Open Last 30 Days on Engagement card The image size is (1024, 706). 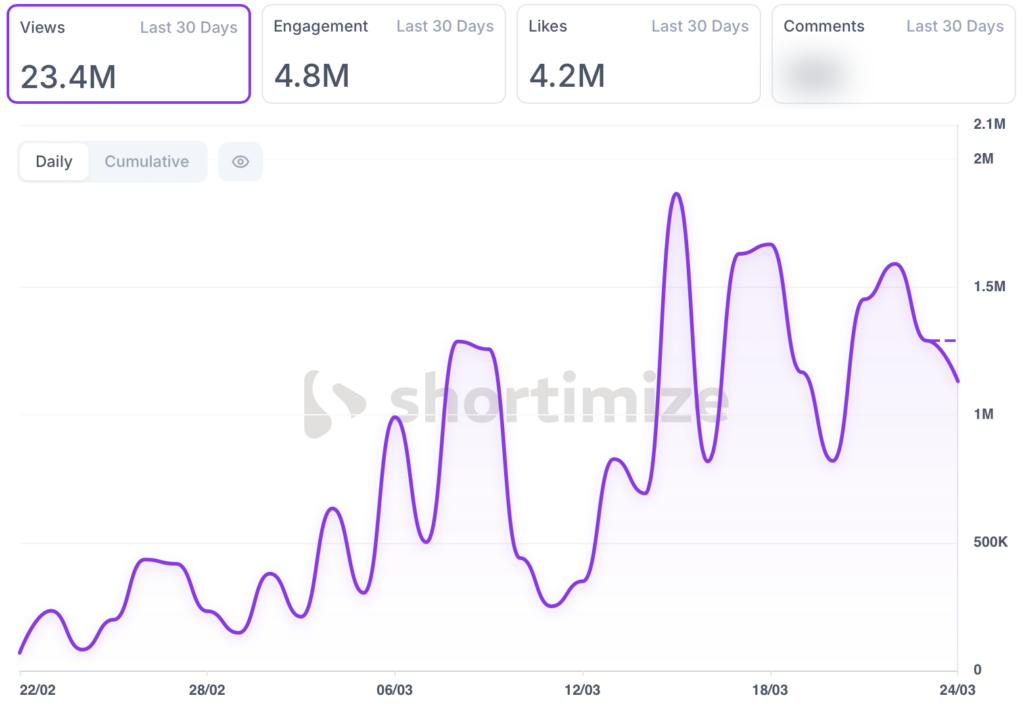tap(445, 27)
